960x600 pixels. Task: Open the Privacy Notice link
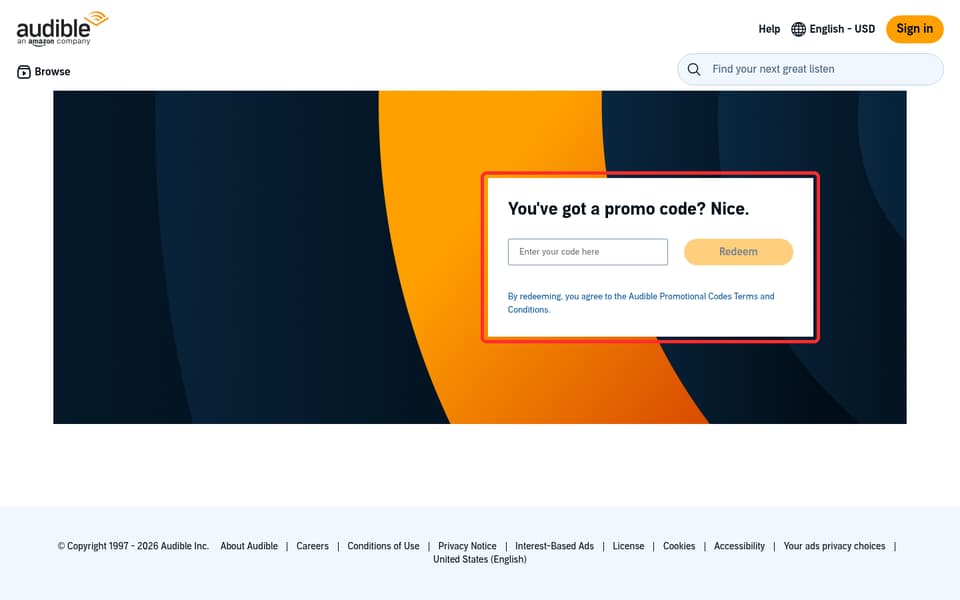[467, 546]
